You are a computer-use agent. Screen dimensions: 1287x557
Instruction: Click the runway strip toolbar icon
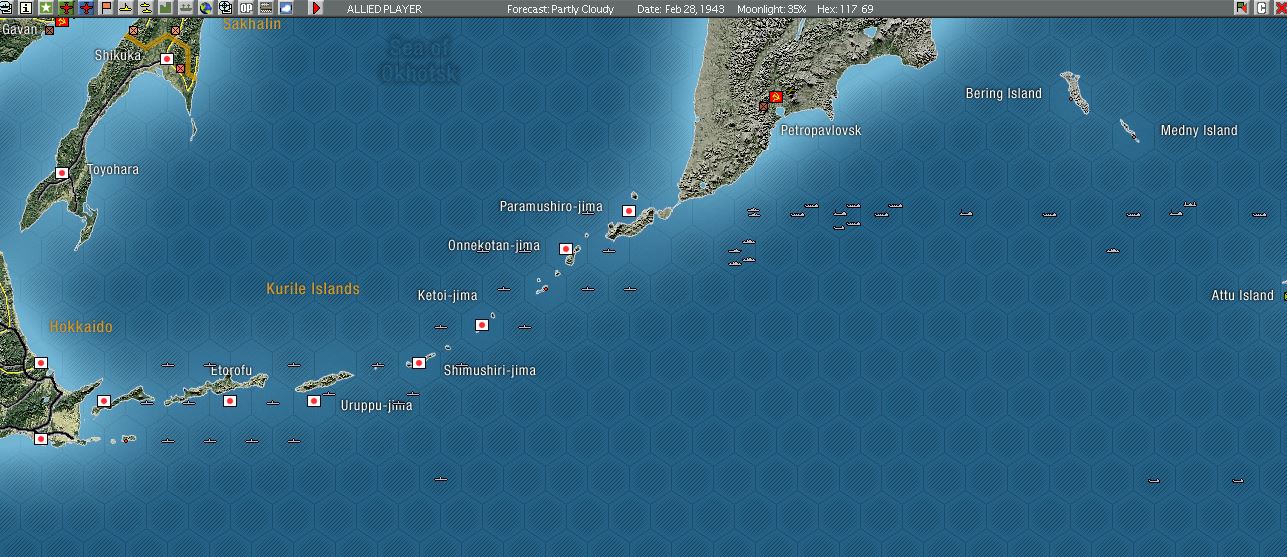click(x=266, y=8)
